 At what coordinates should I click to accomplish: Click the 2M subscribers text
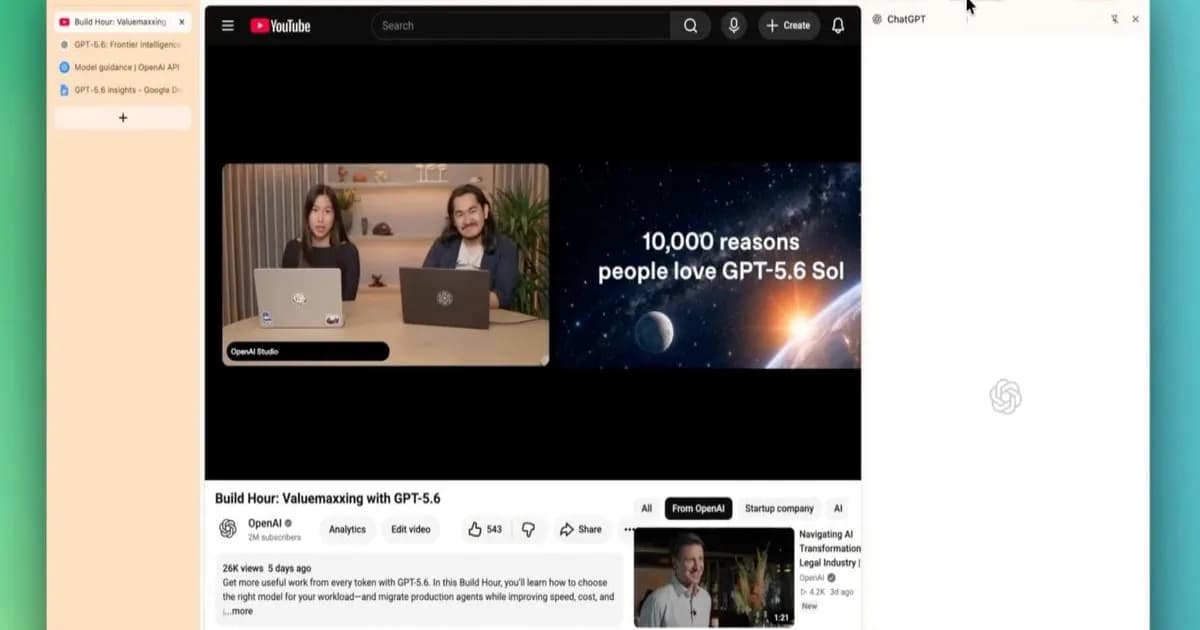(275, 537)
